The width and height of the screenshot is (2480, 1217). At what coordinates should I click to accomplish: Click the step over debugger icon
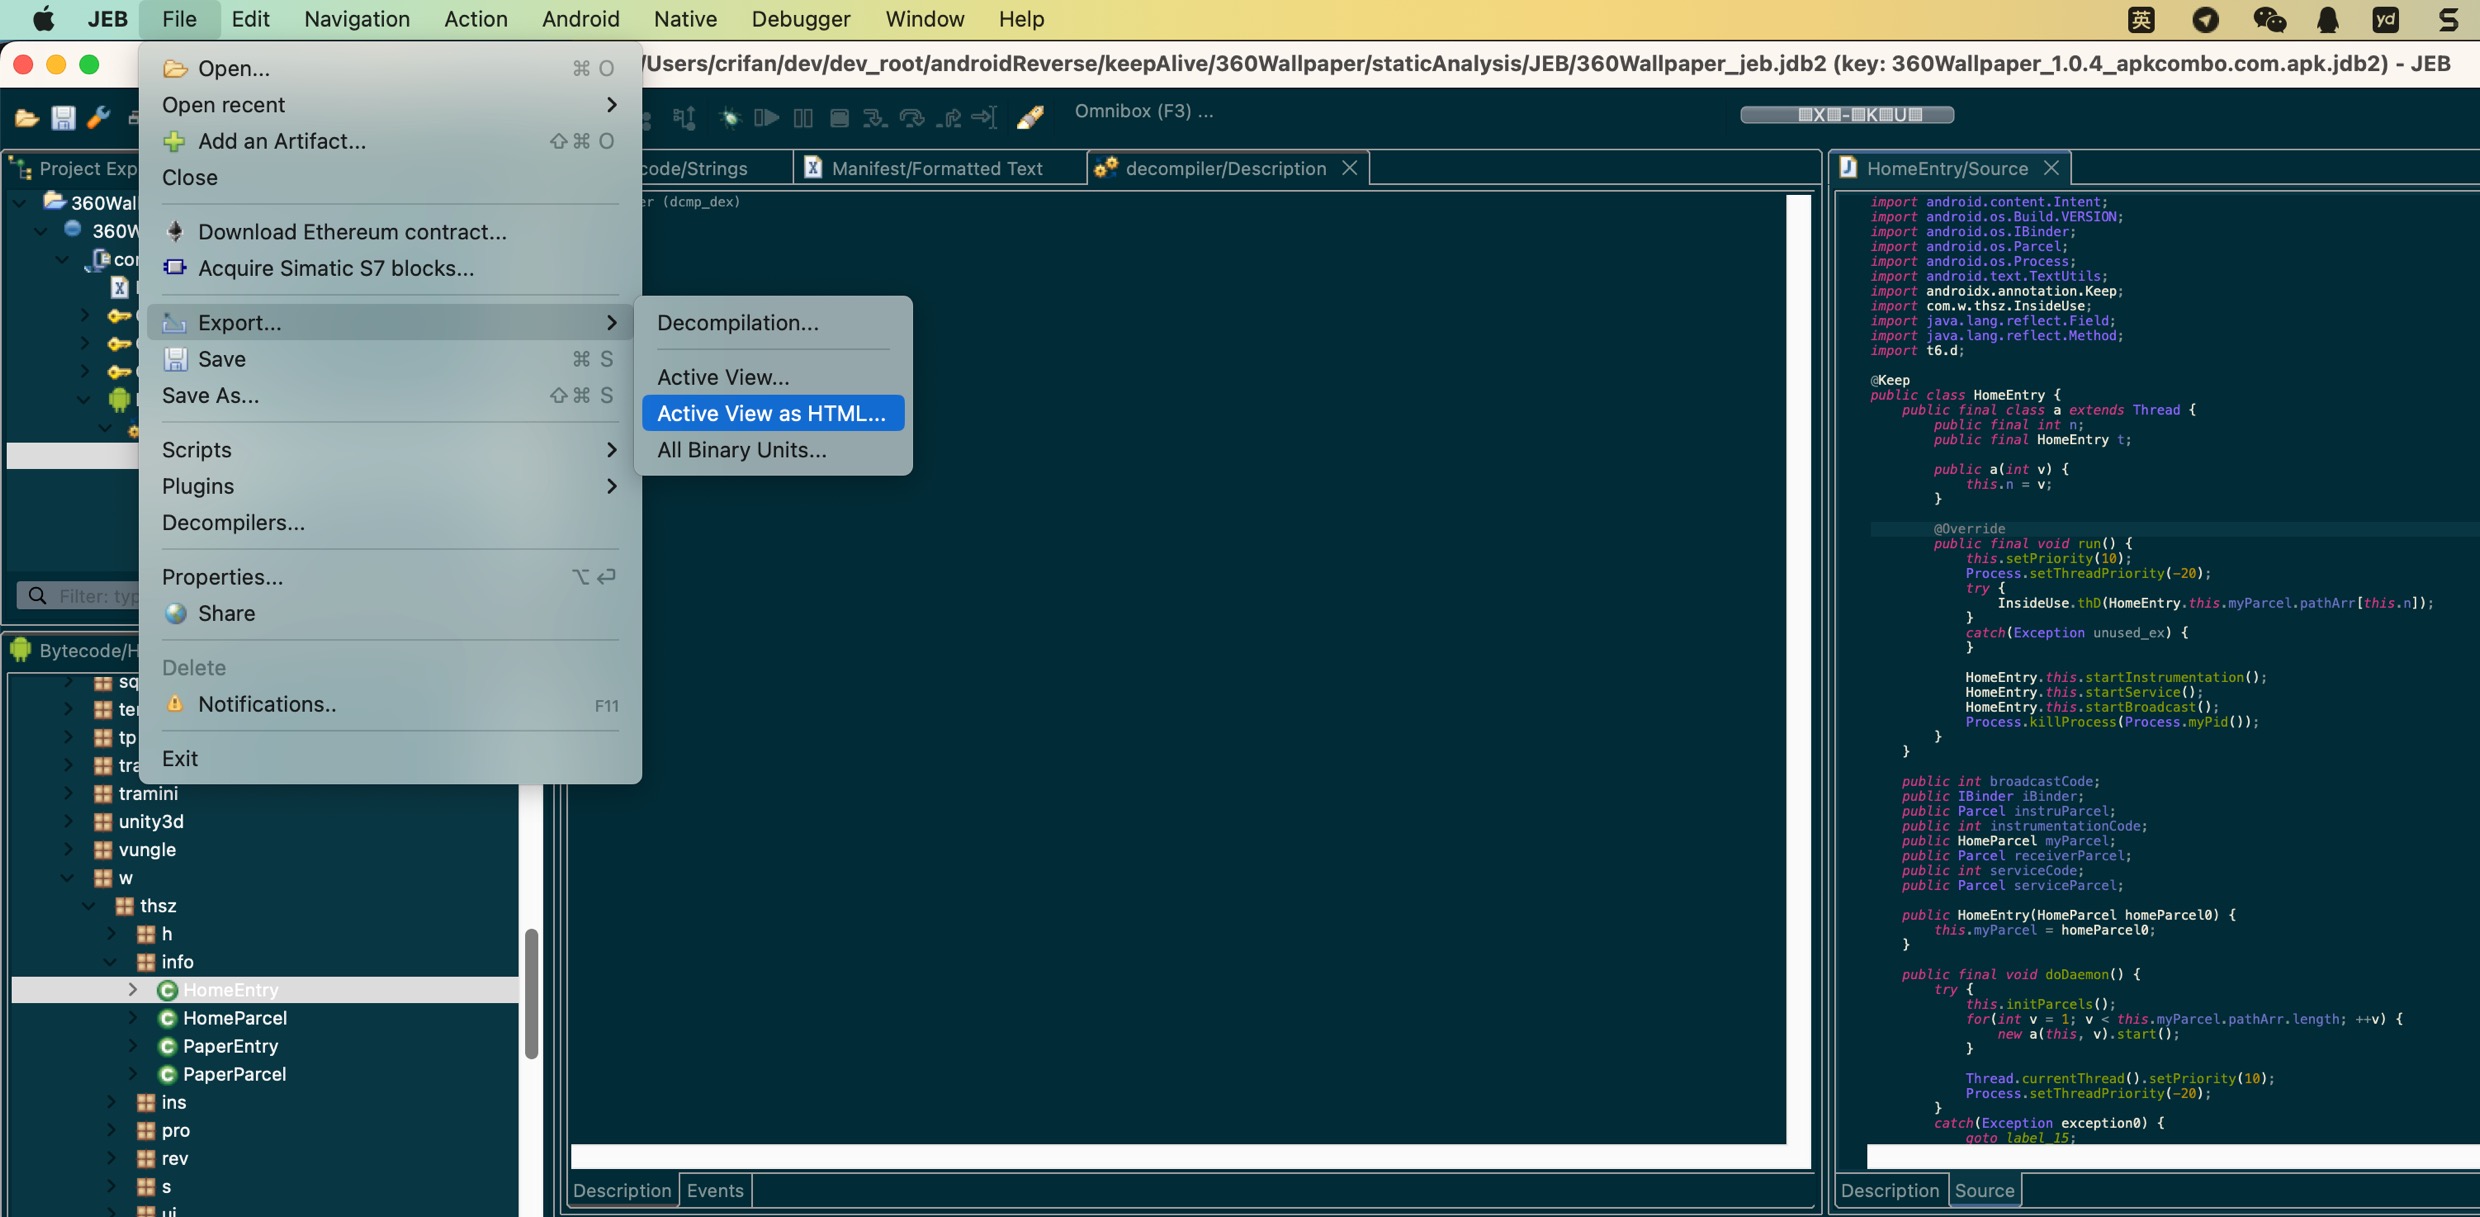(911, 118)
